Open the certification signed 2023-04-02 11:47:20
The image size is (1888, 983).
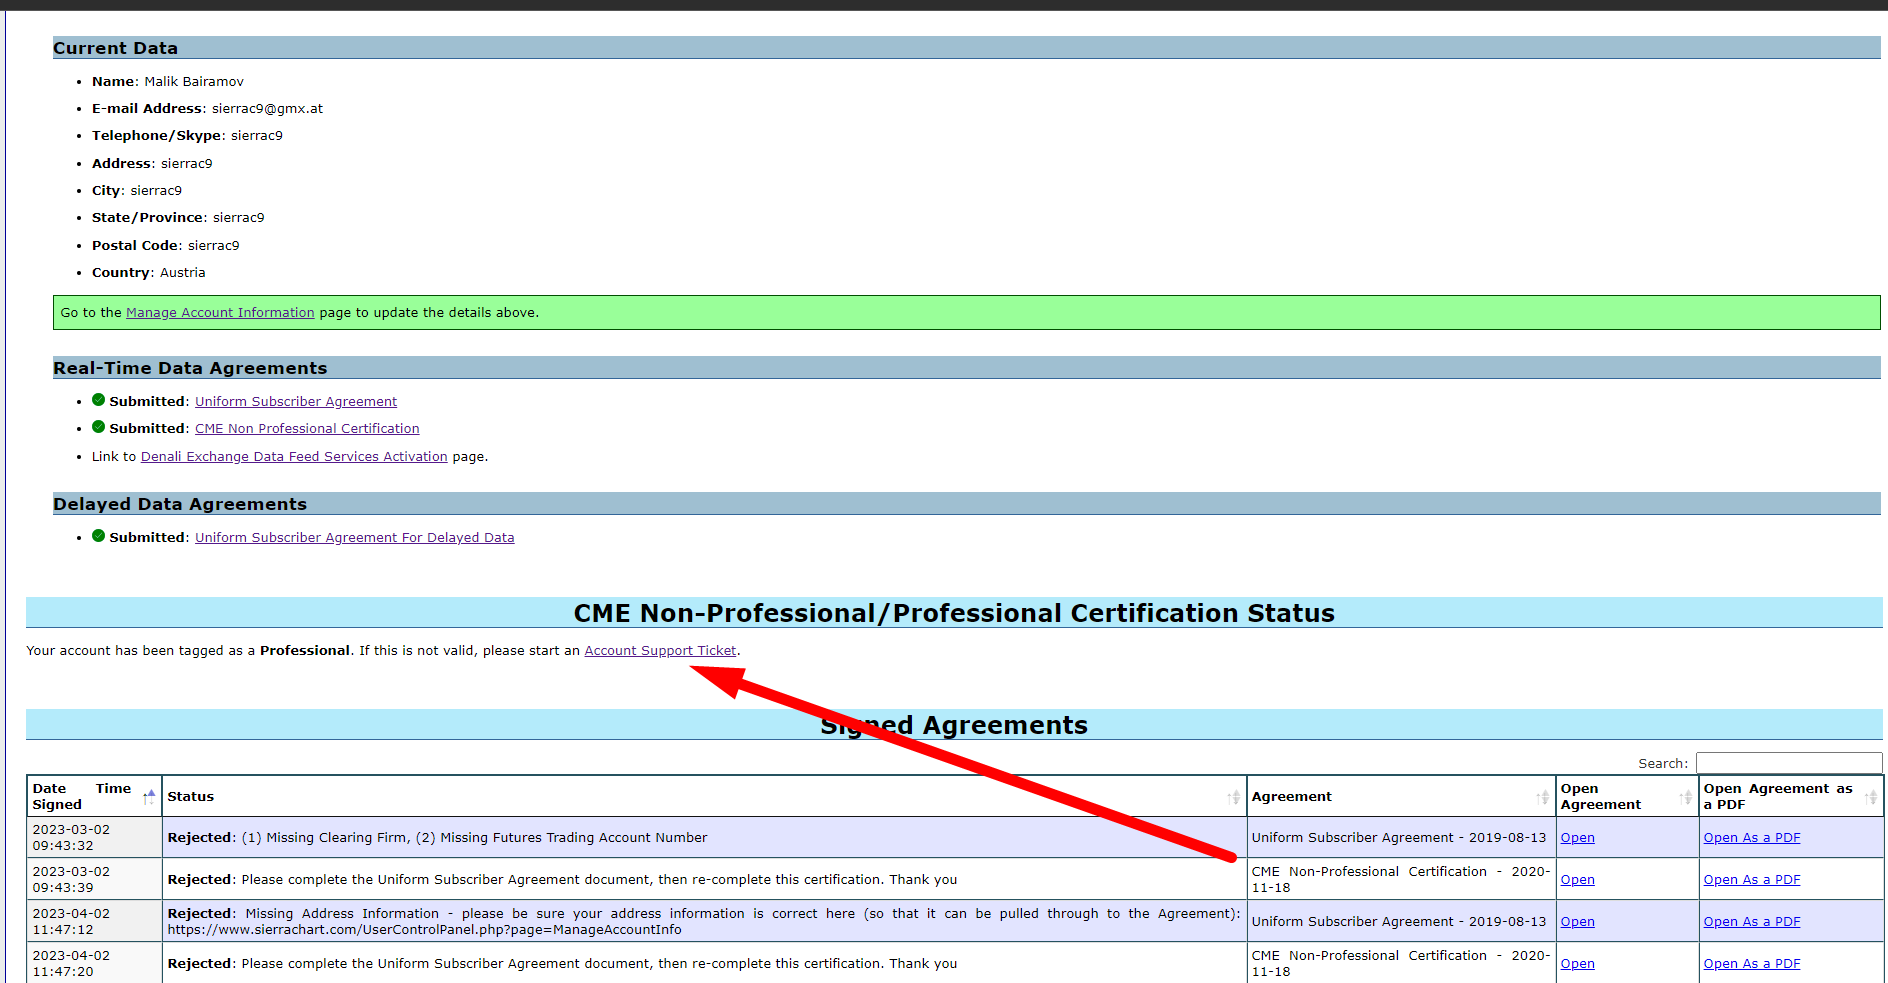tap(1577, 964)
